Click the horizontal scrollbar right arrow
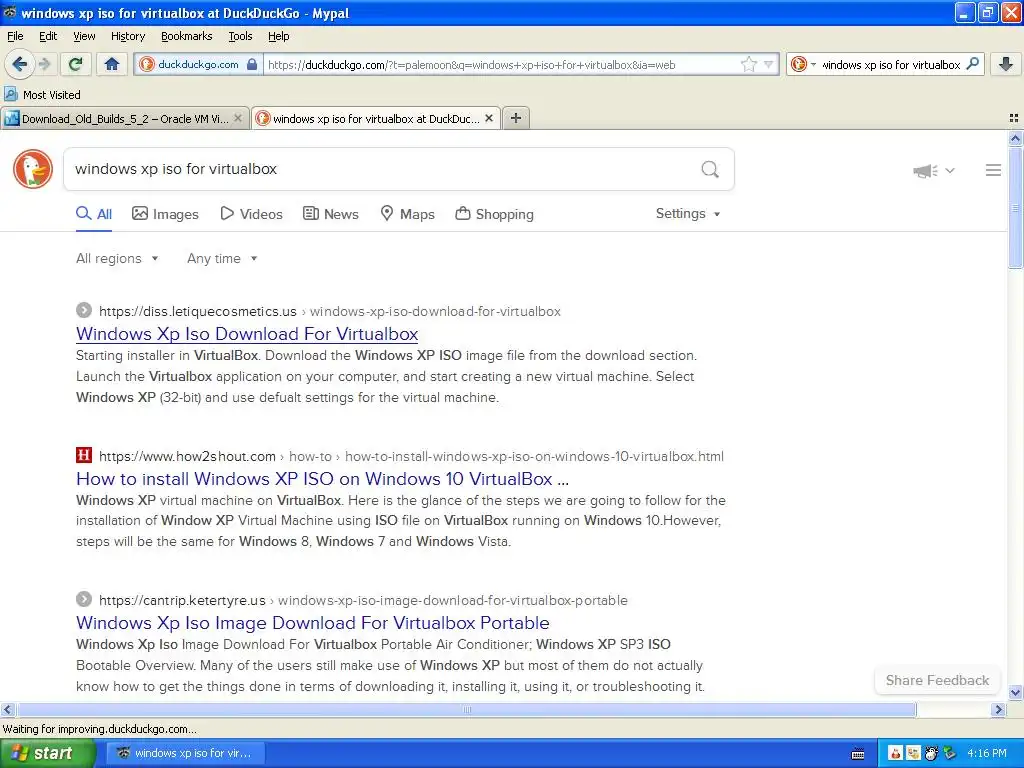 point(998,710)
